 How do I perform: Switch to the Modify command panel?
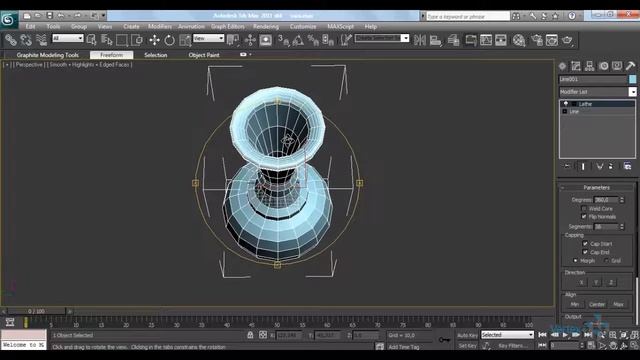click(x=576, y=66)
